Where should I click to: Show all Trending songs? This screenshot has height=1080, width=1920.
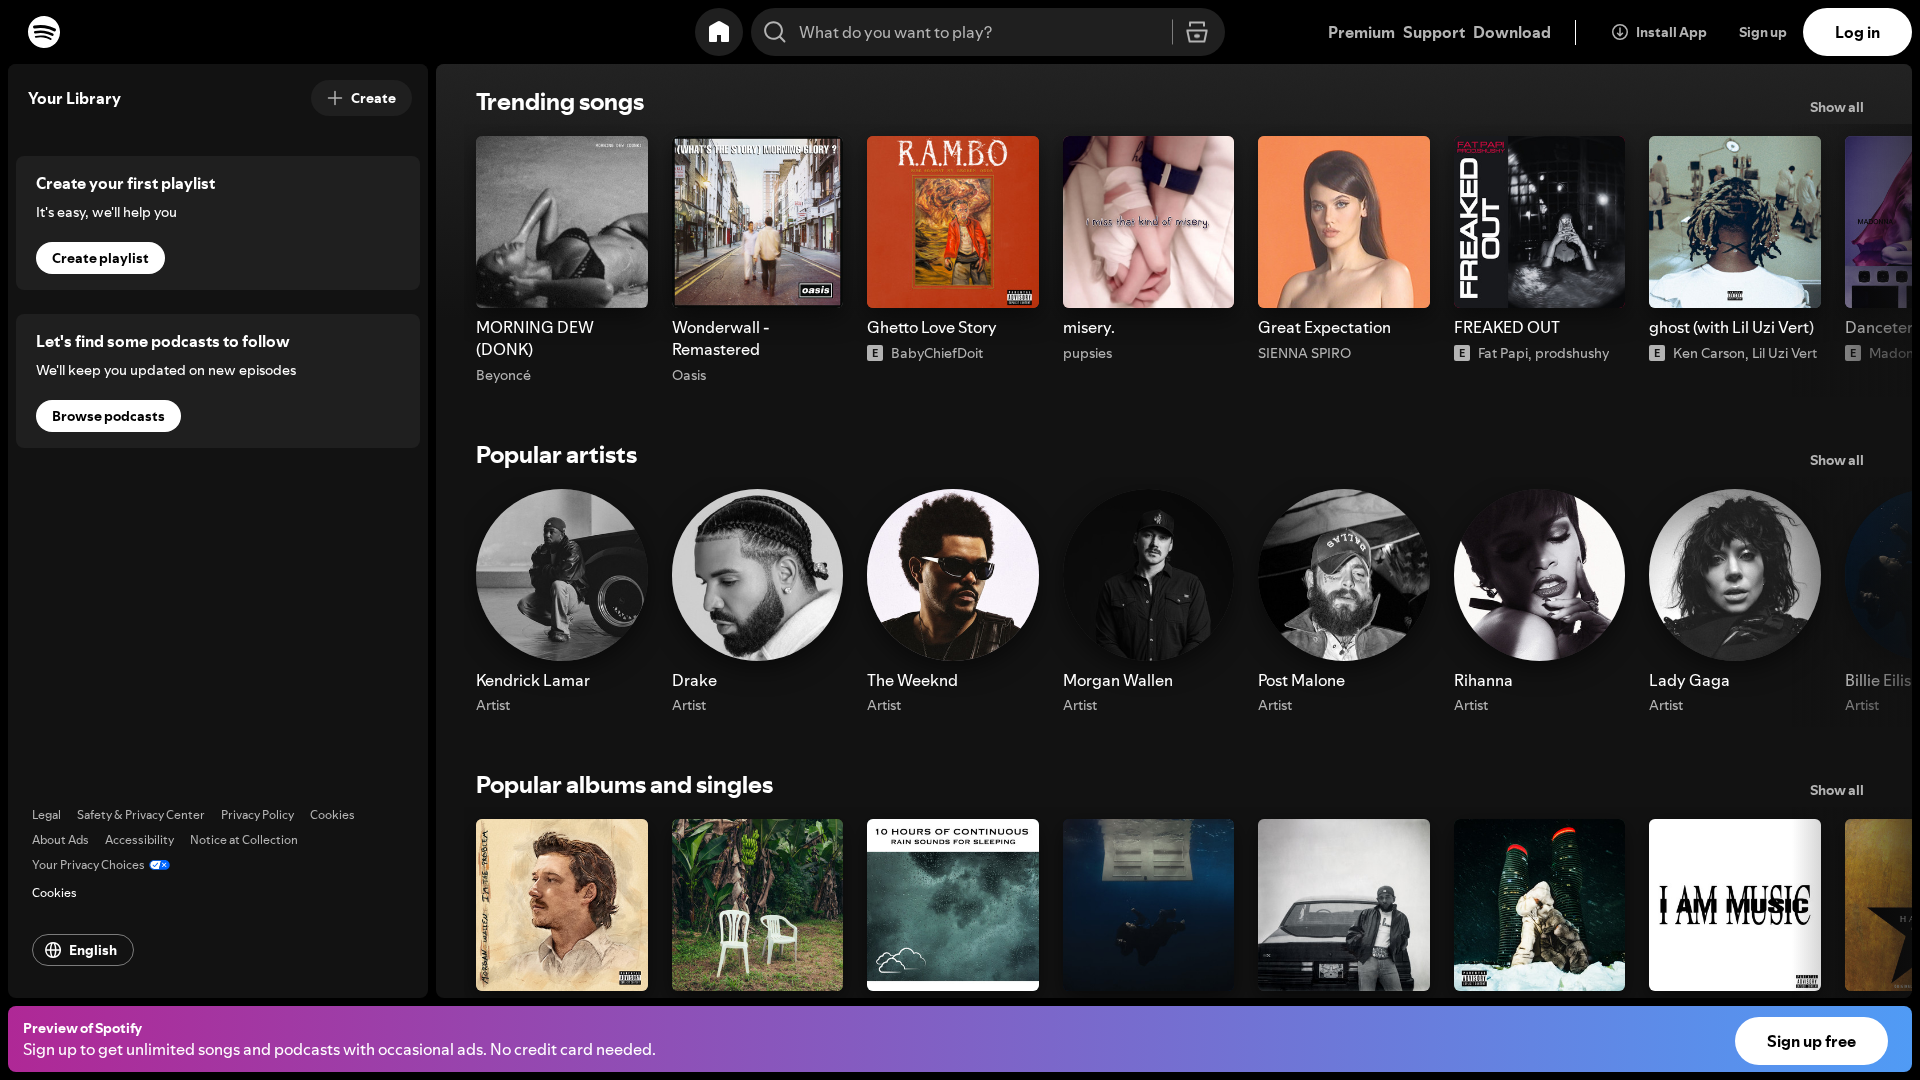(x=1836, y=107)
